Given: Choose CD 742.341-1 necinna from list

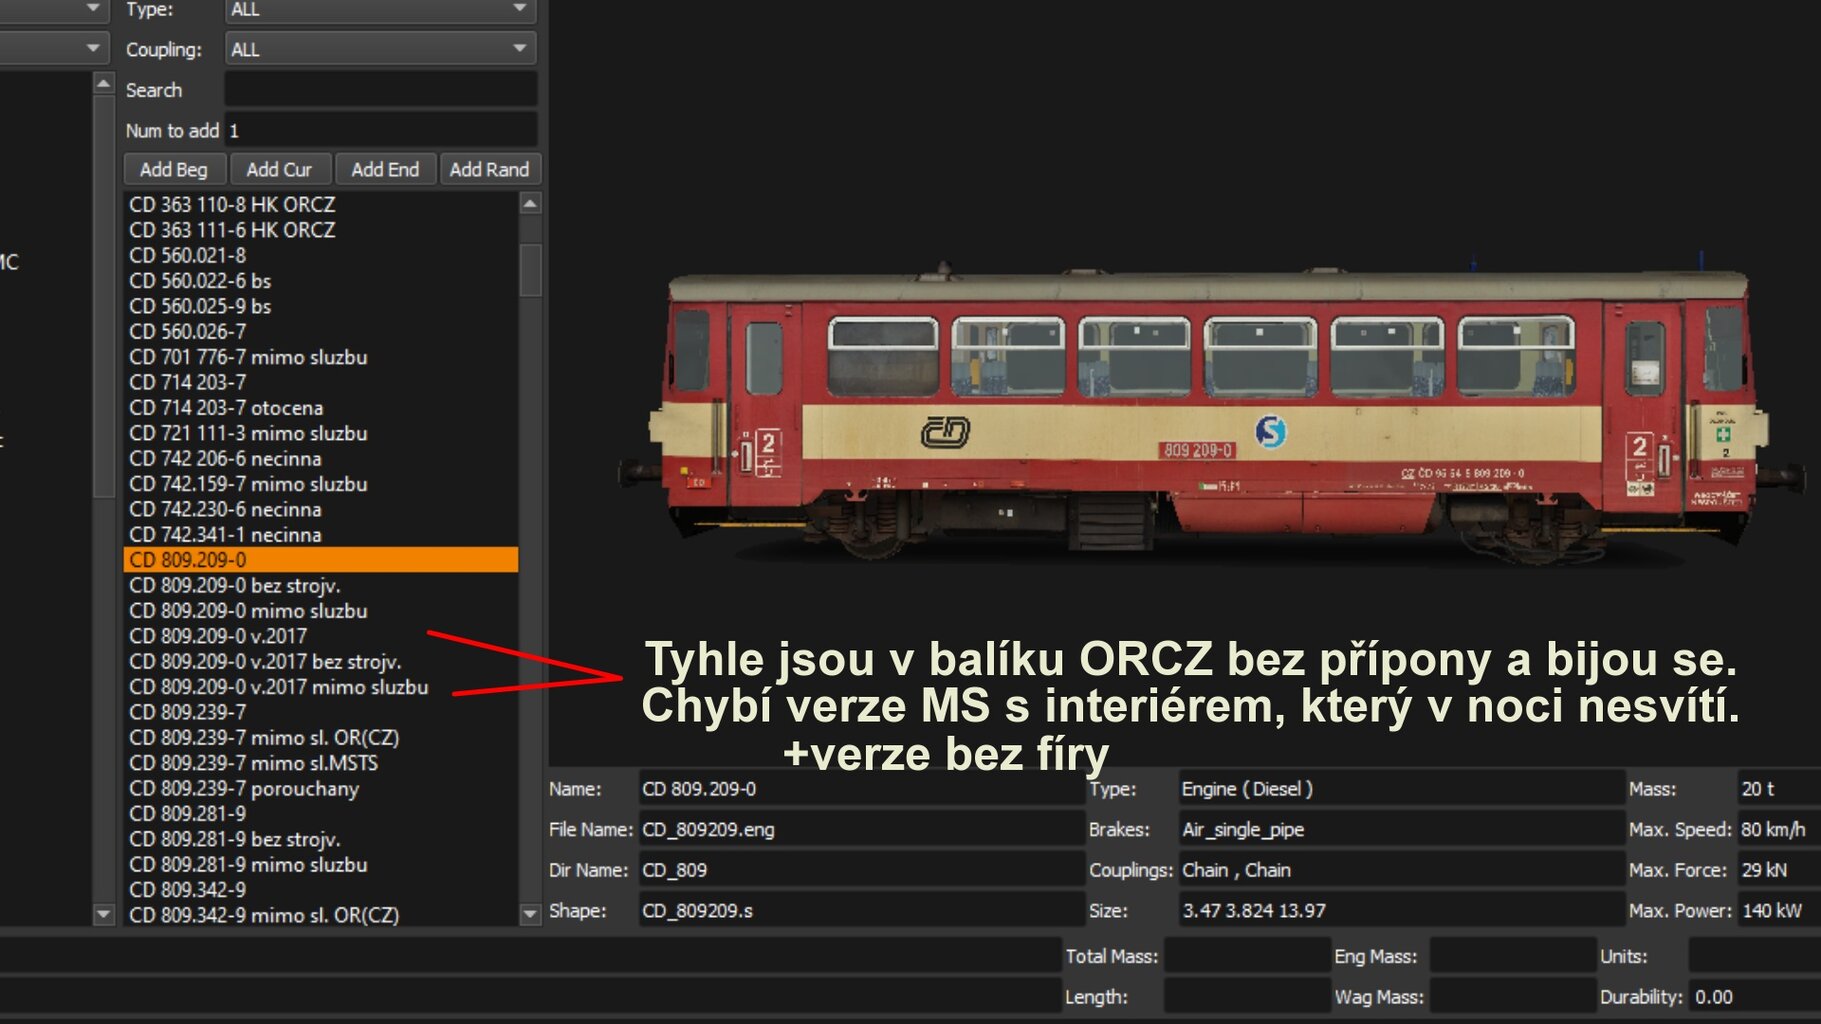Looking at the screenshot, I should tap(225, 535).
